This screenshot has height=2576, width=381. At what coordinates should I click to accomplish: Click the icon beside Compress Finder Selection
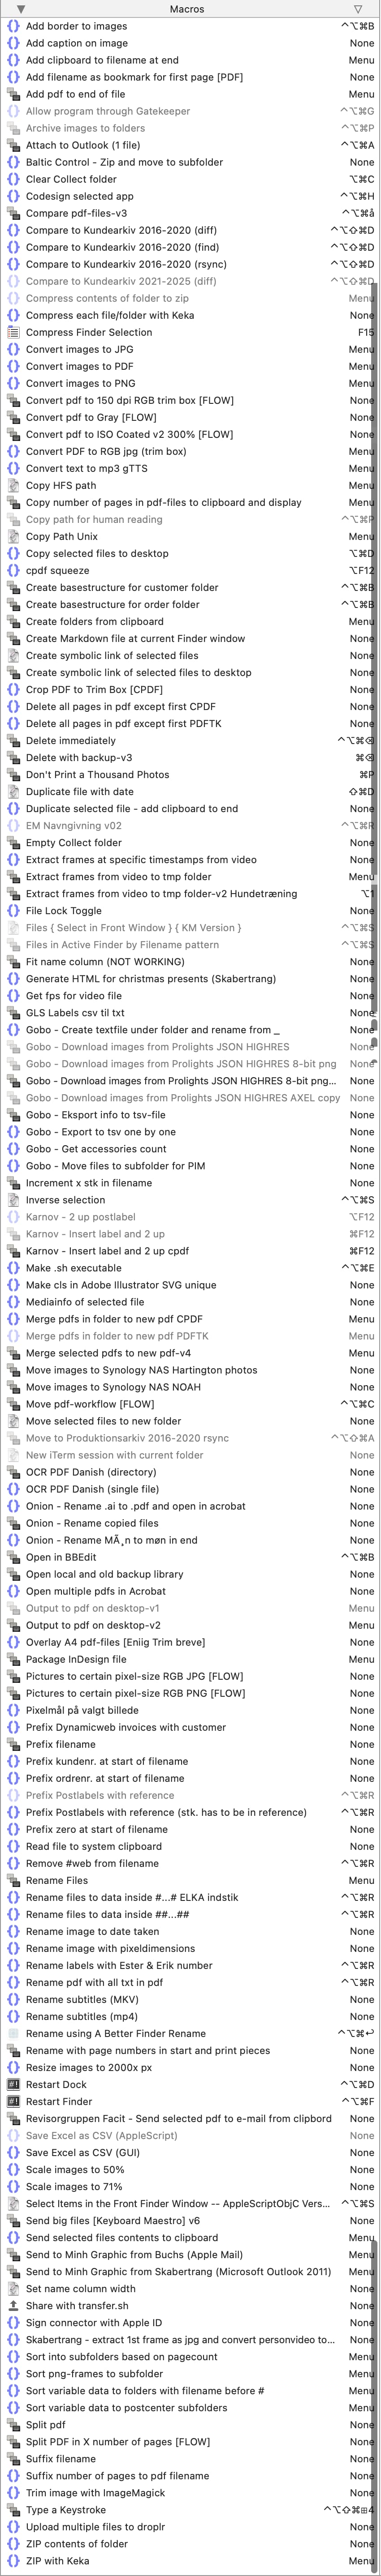[13, 332]
